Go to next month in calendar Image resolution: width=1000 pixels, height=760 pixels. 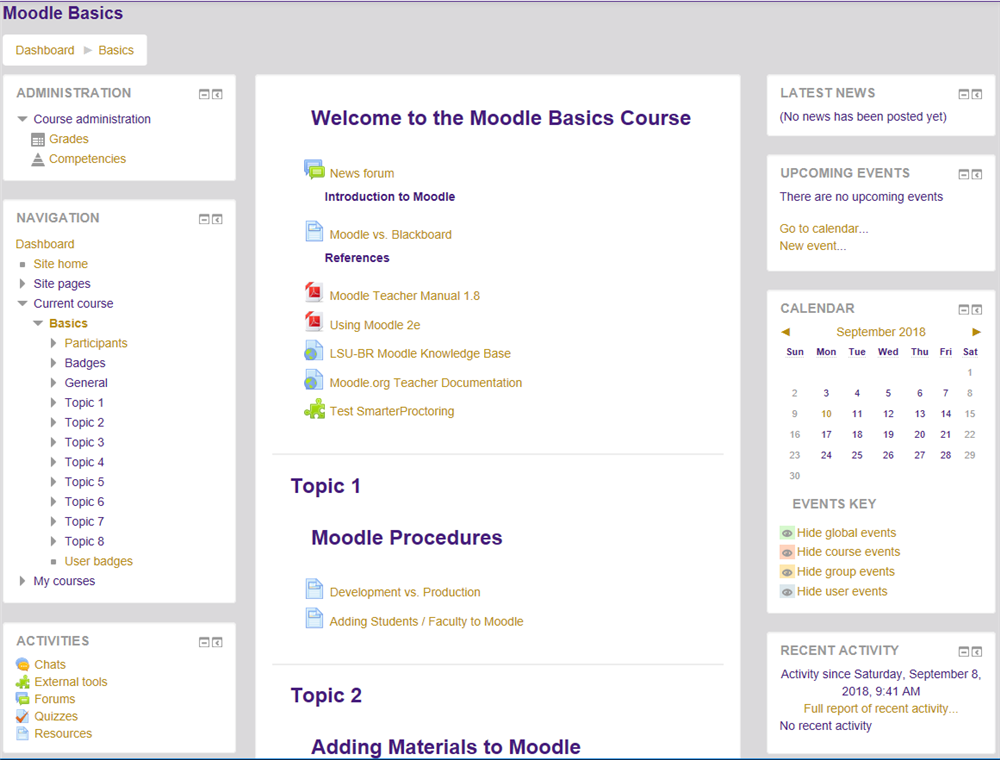pos(976,332)
